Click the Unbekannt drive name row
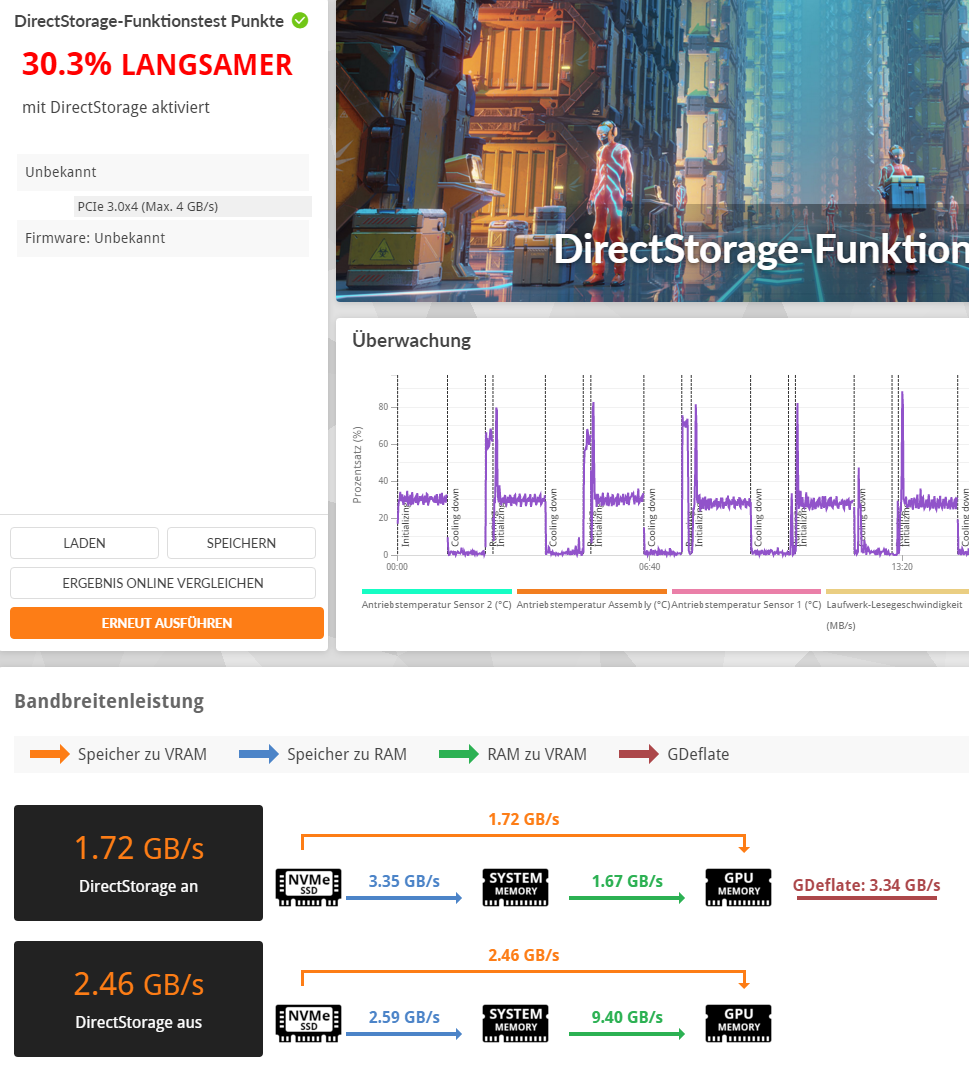 click(163, 172)
